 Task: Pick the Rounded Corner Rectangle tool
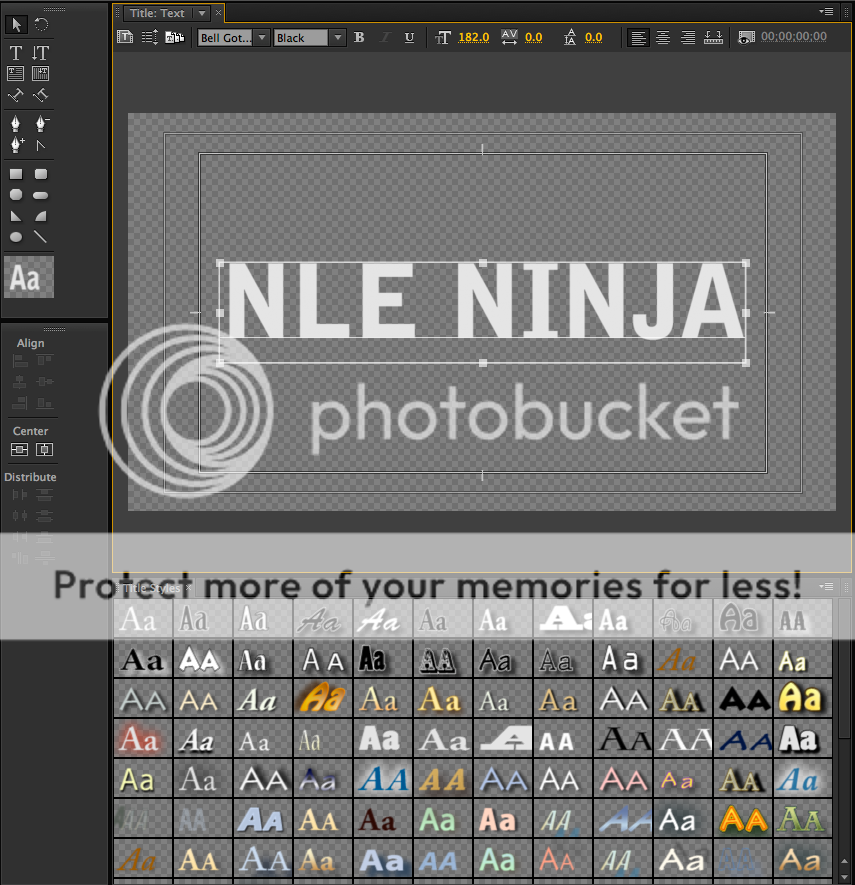(41, 174)
